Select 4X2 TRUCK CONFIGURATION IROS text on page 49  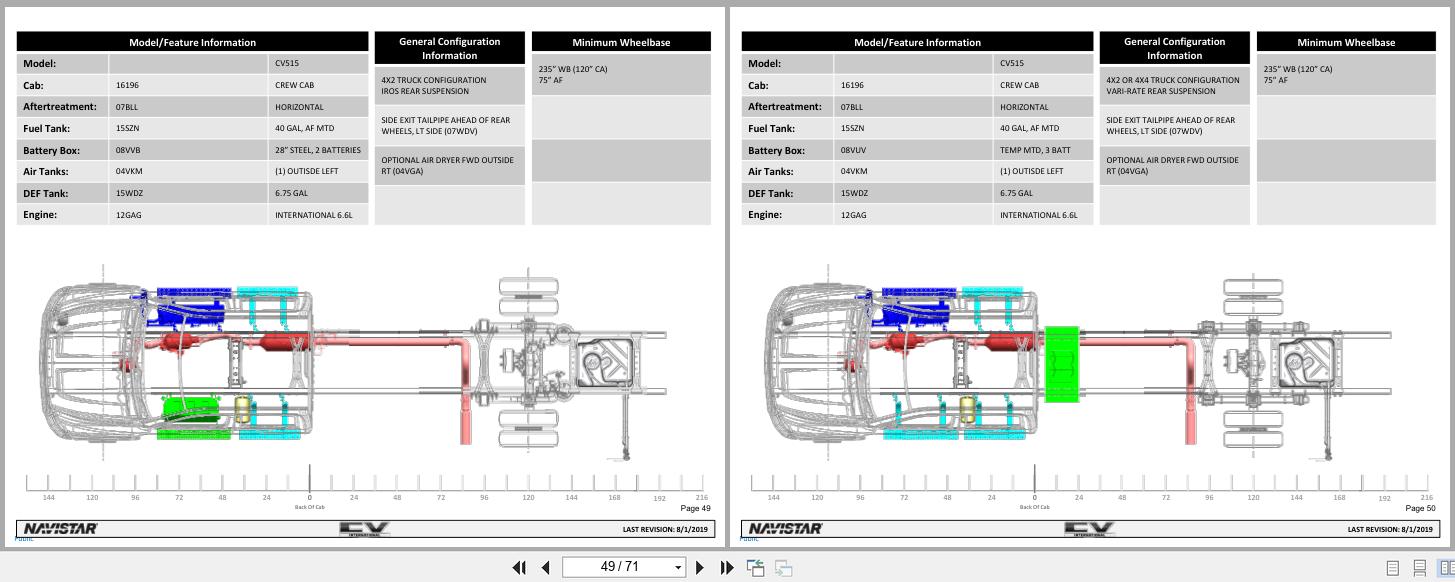[433, 85]
